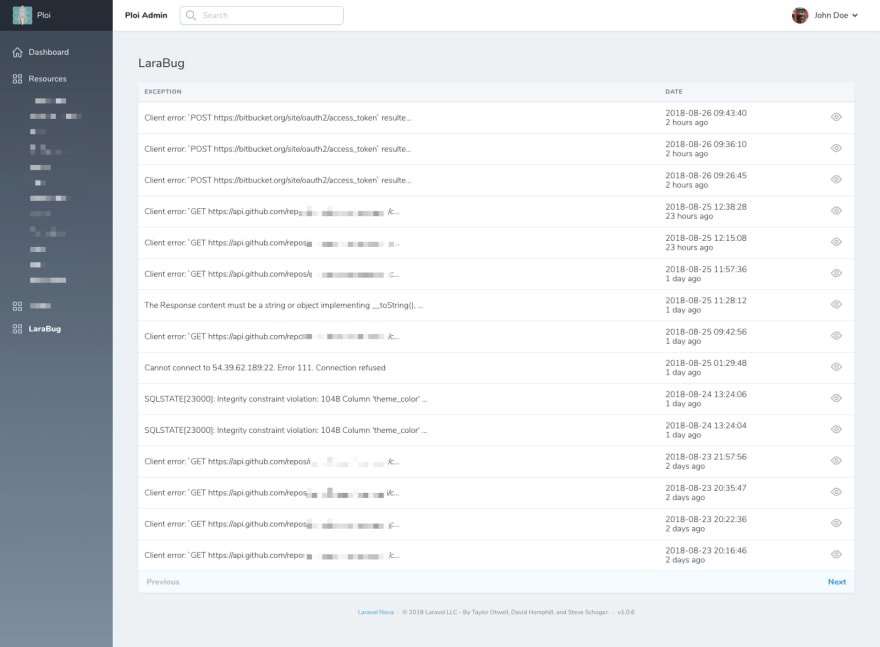Image resolution: width=880 pixels, height=647 pixels.
Task: View exception dated 2018-08-23 21:57:56
Action: tap(836, 461)
